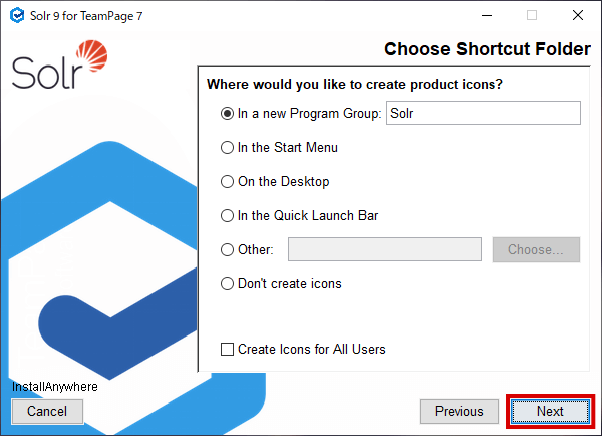Screen dimensions: 602x436
Task: Click the "Choose Shortcut Folder" heading
Action: (x=485, y=49)
